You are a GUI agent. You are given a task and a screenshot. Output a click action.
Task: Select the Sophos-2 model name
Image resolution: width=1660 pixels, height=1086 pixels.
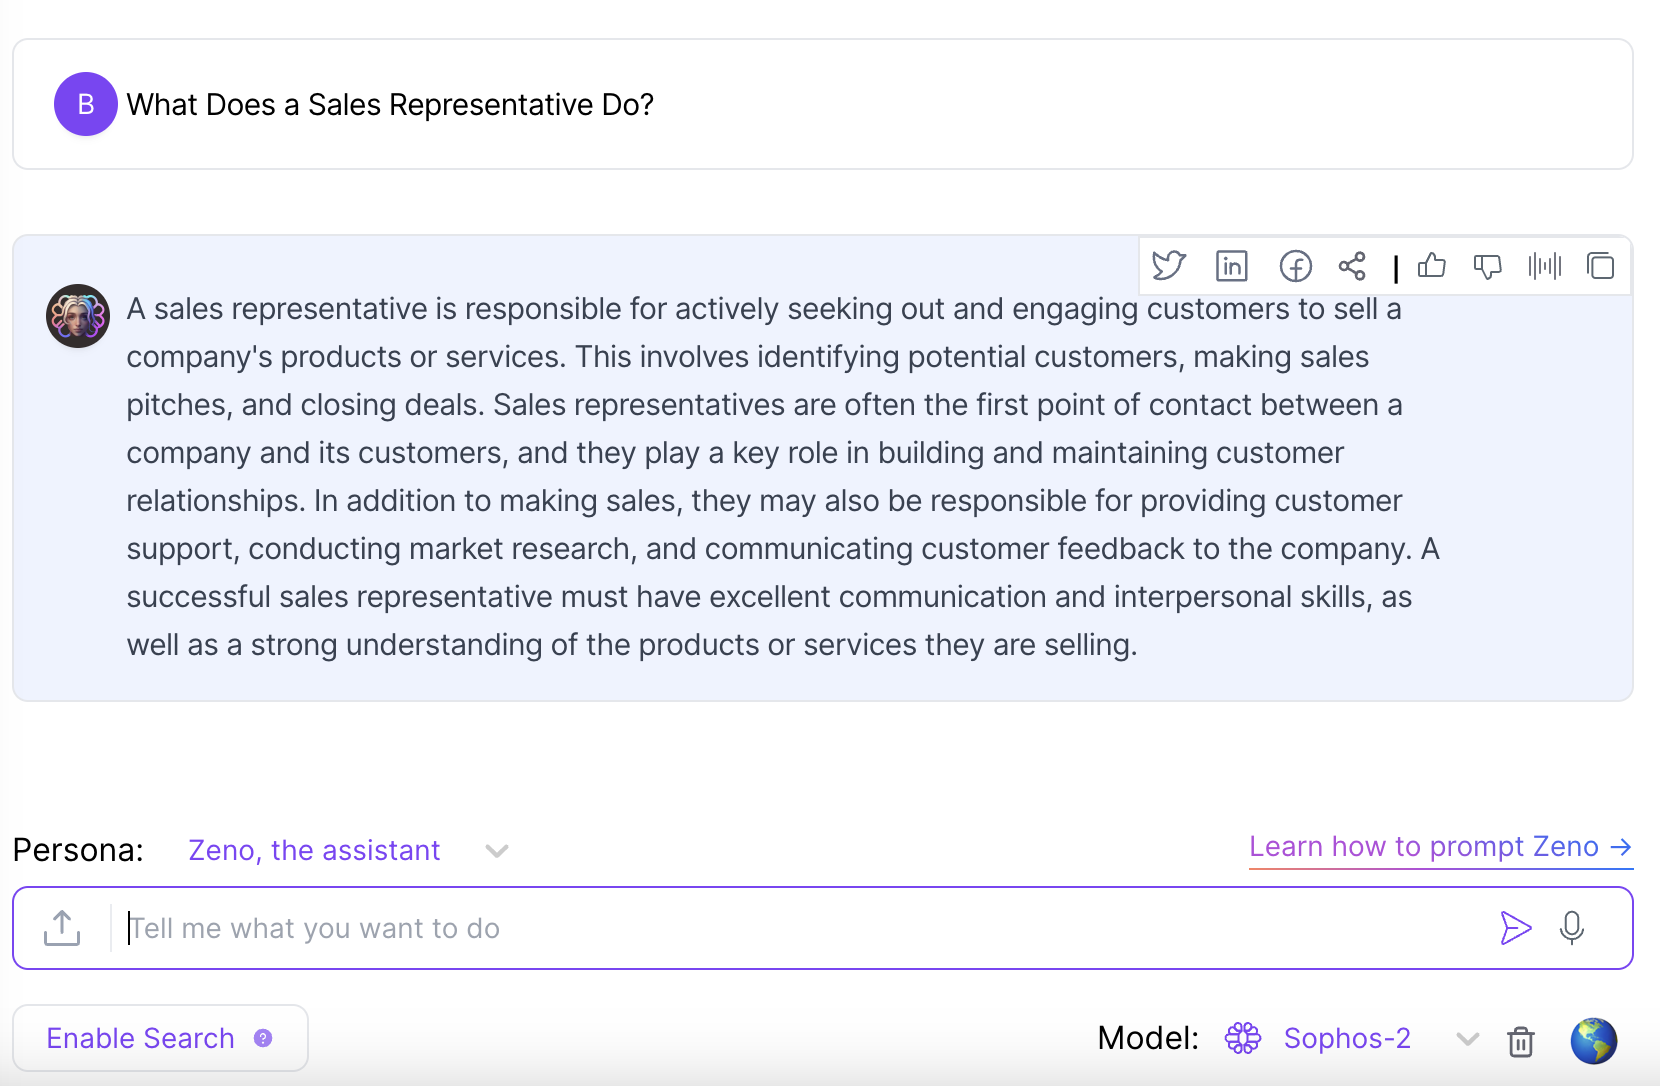[x=1347, y=1038]
